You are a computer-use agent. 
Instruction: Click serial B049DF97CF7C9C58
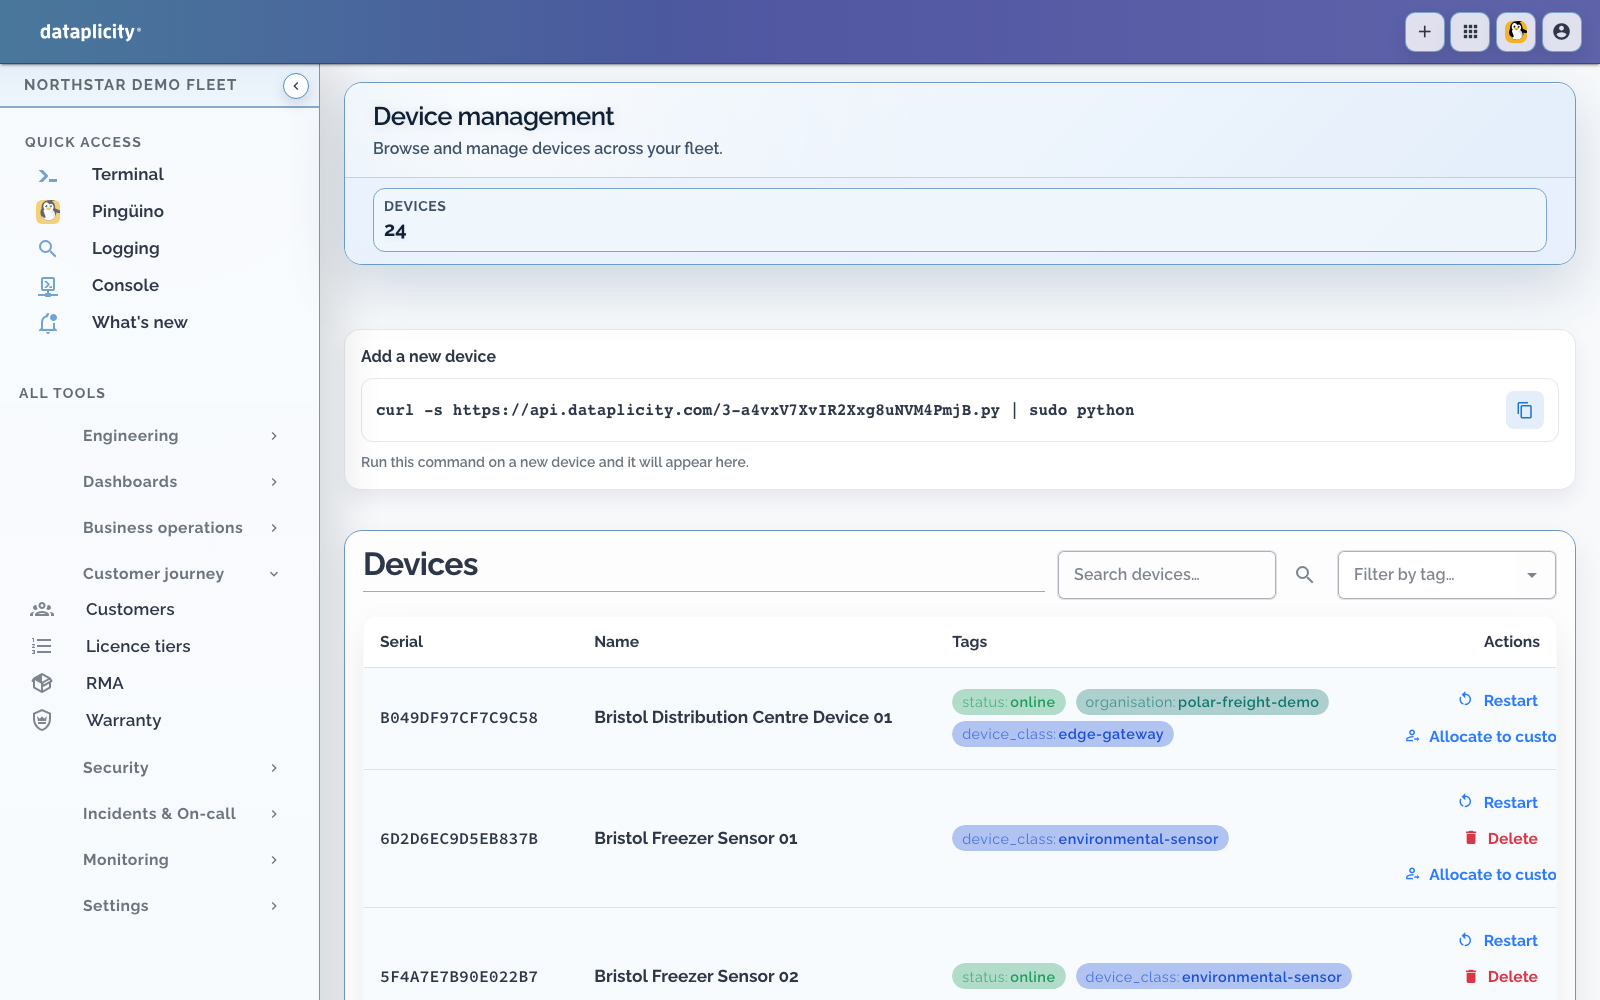pyautogui.click(x=459, y=718)
